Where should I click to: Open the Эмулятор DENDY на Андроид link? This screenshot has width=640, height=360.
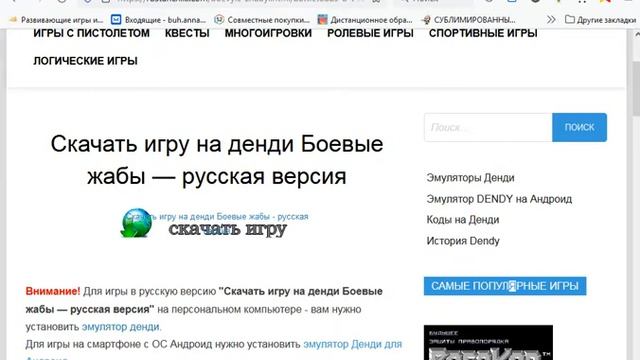pyautogui.click(x=499, y=199)
